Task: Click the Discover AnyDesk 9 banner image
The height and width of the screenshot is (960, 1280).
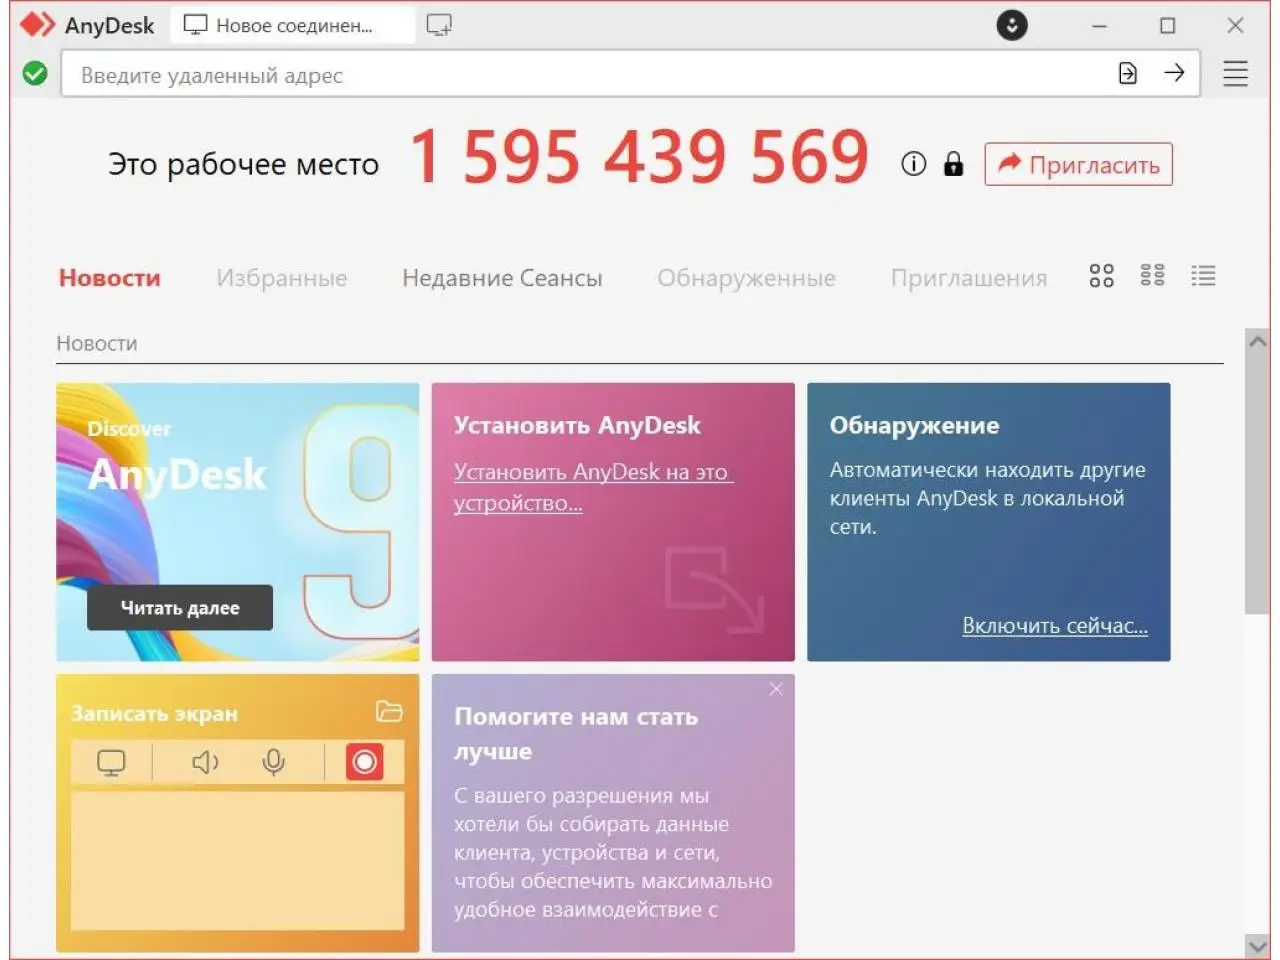Action: [238, 522]
